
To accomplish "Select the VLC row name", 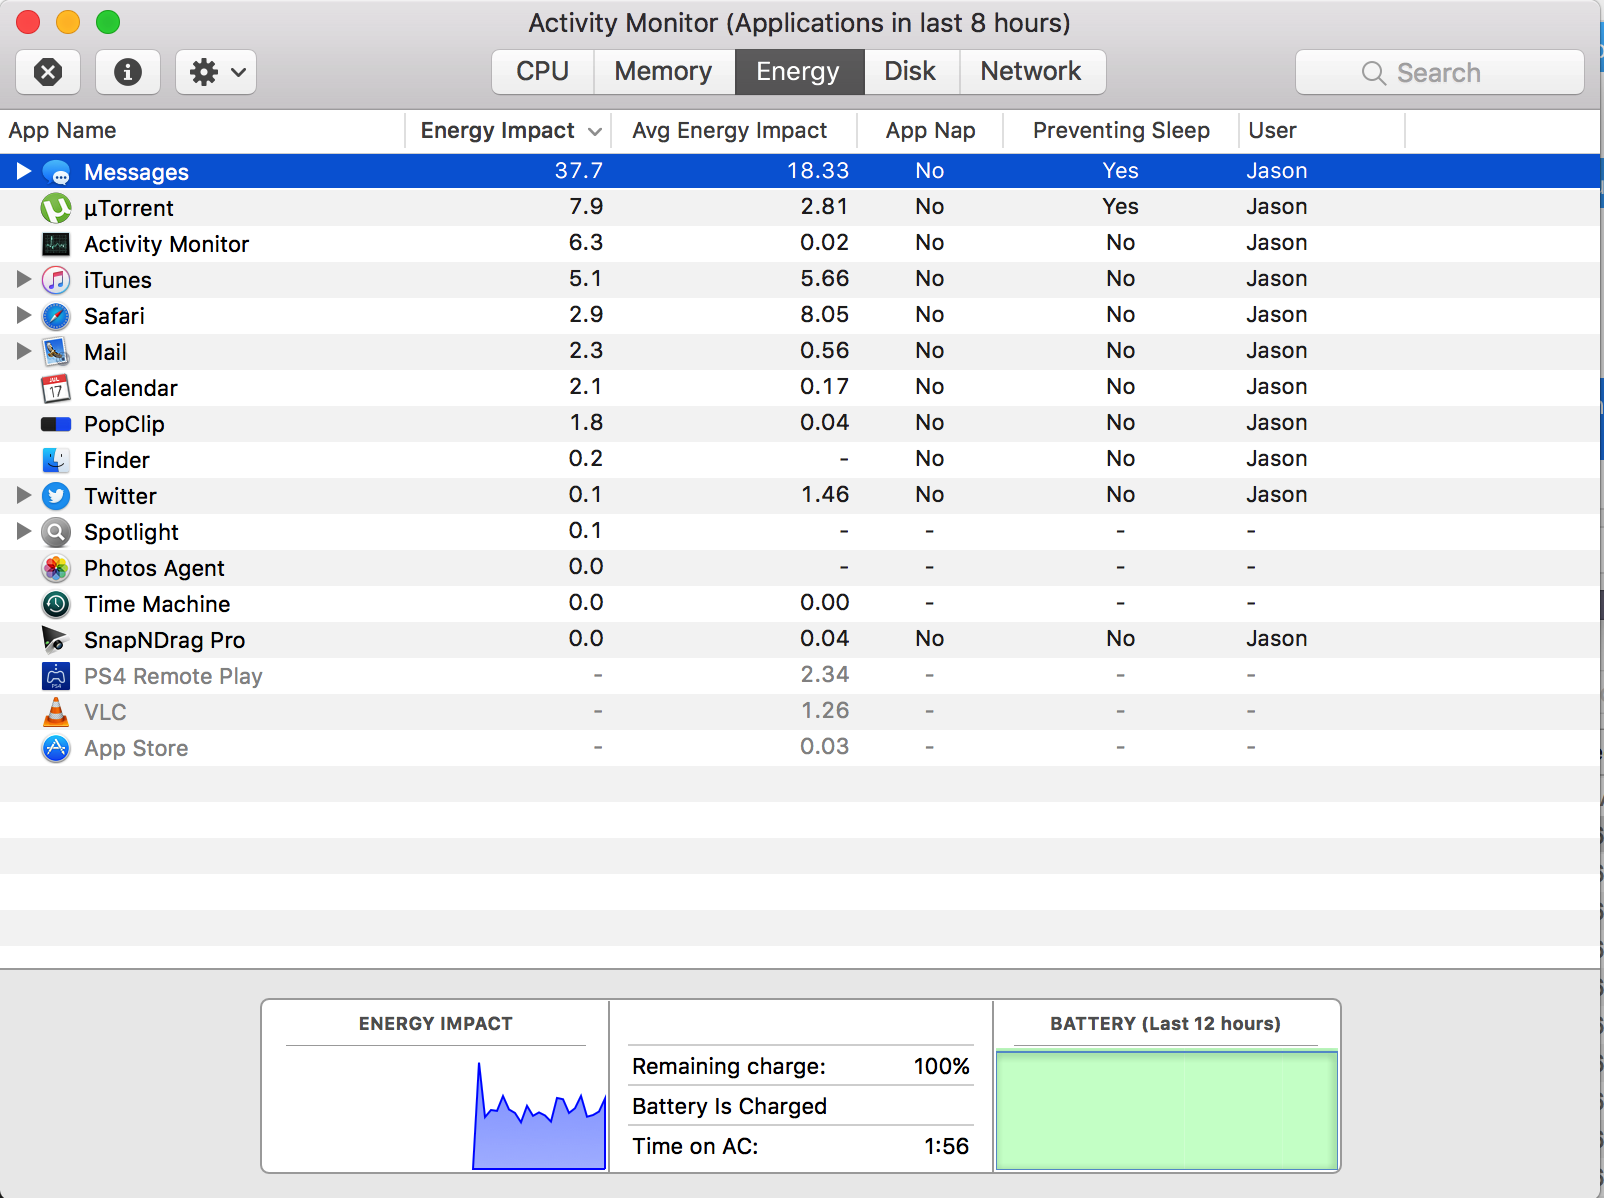I will 105,712.
